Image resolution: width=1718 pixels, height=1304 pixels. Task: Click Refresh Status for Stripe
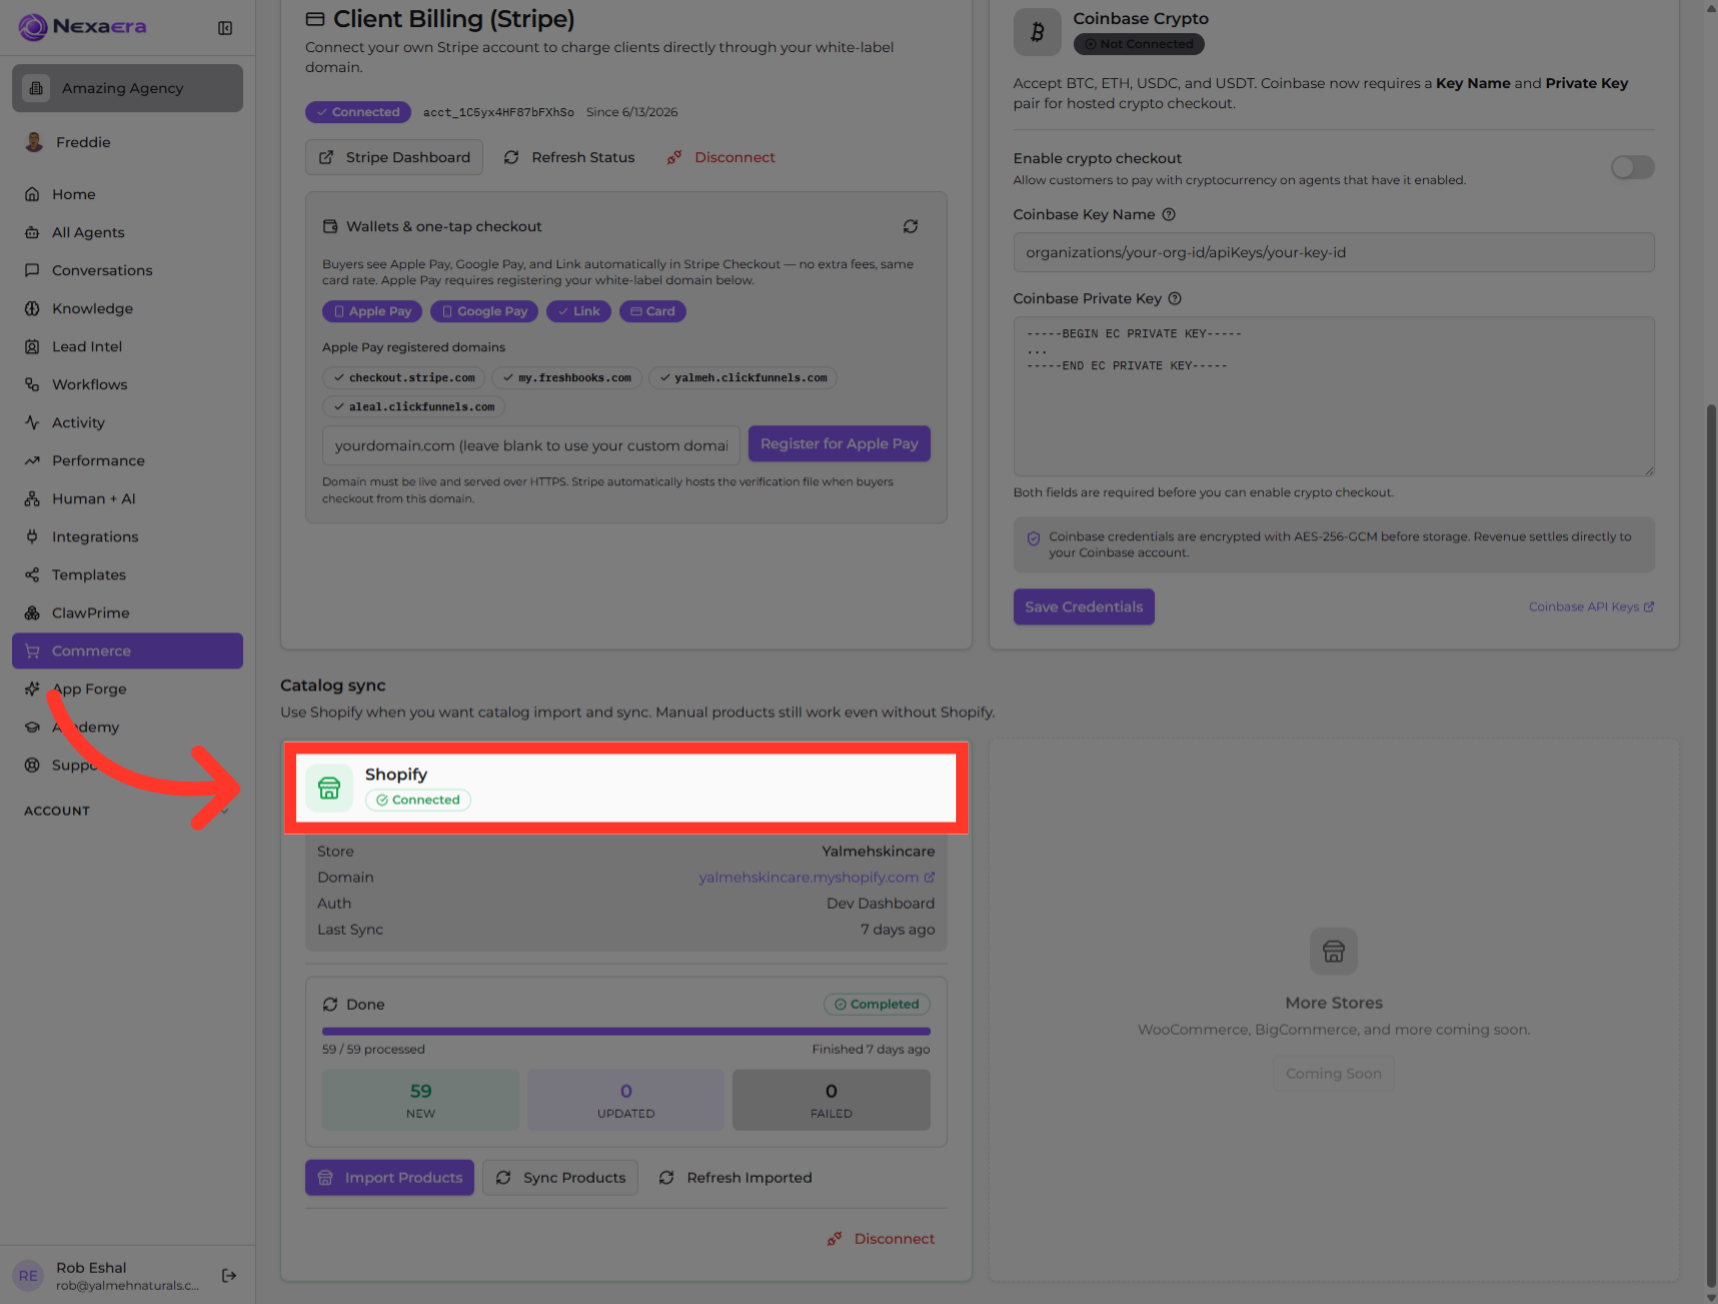[569, 157]
